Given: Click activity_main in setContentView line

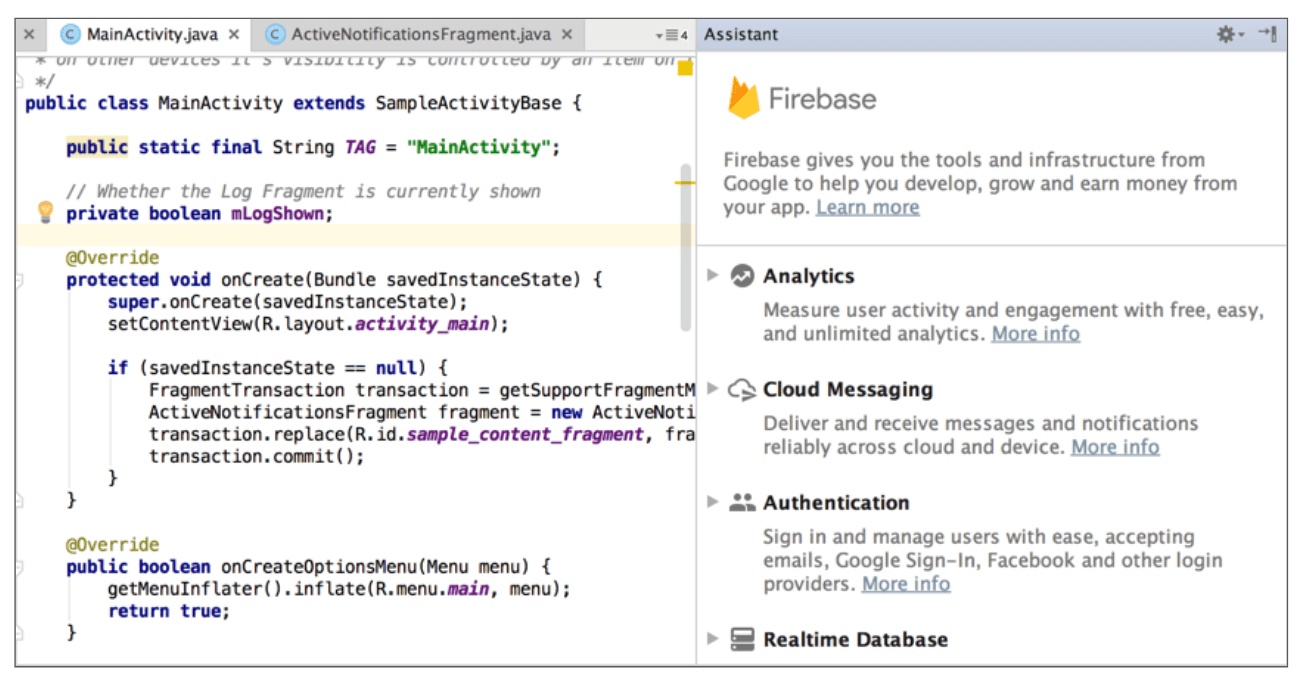Looking at the screenshot, I should 421,325.
